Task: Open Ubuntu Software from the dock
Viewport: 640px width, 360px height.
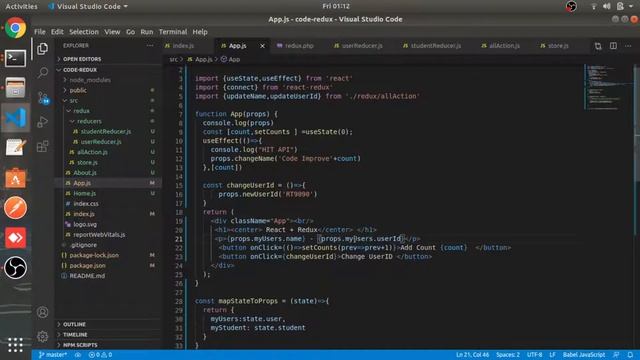Action: pyautogui.click(x=16, y=178)
